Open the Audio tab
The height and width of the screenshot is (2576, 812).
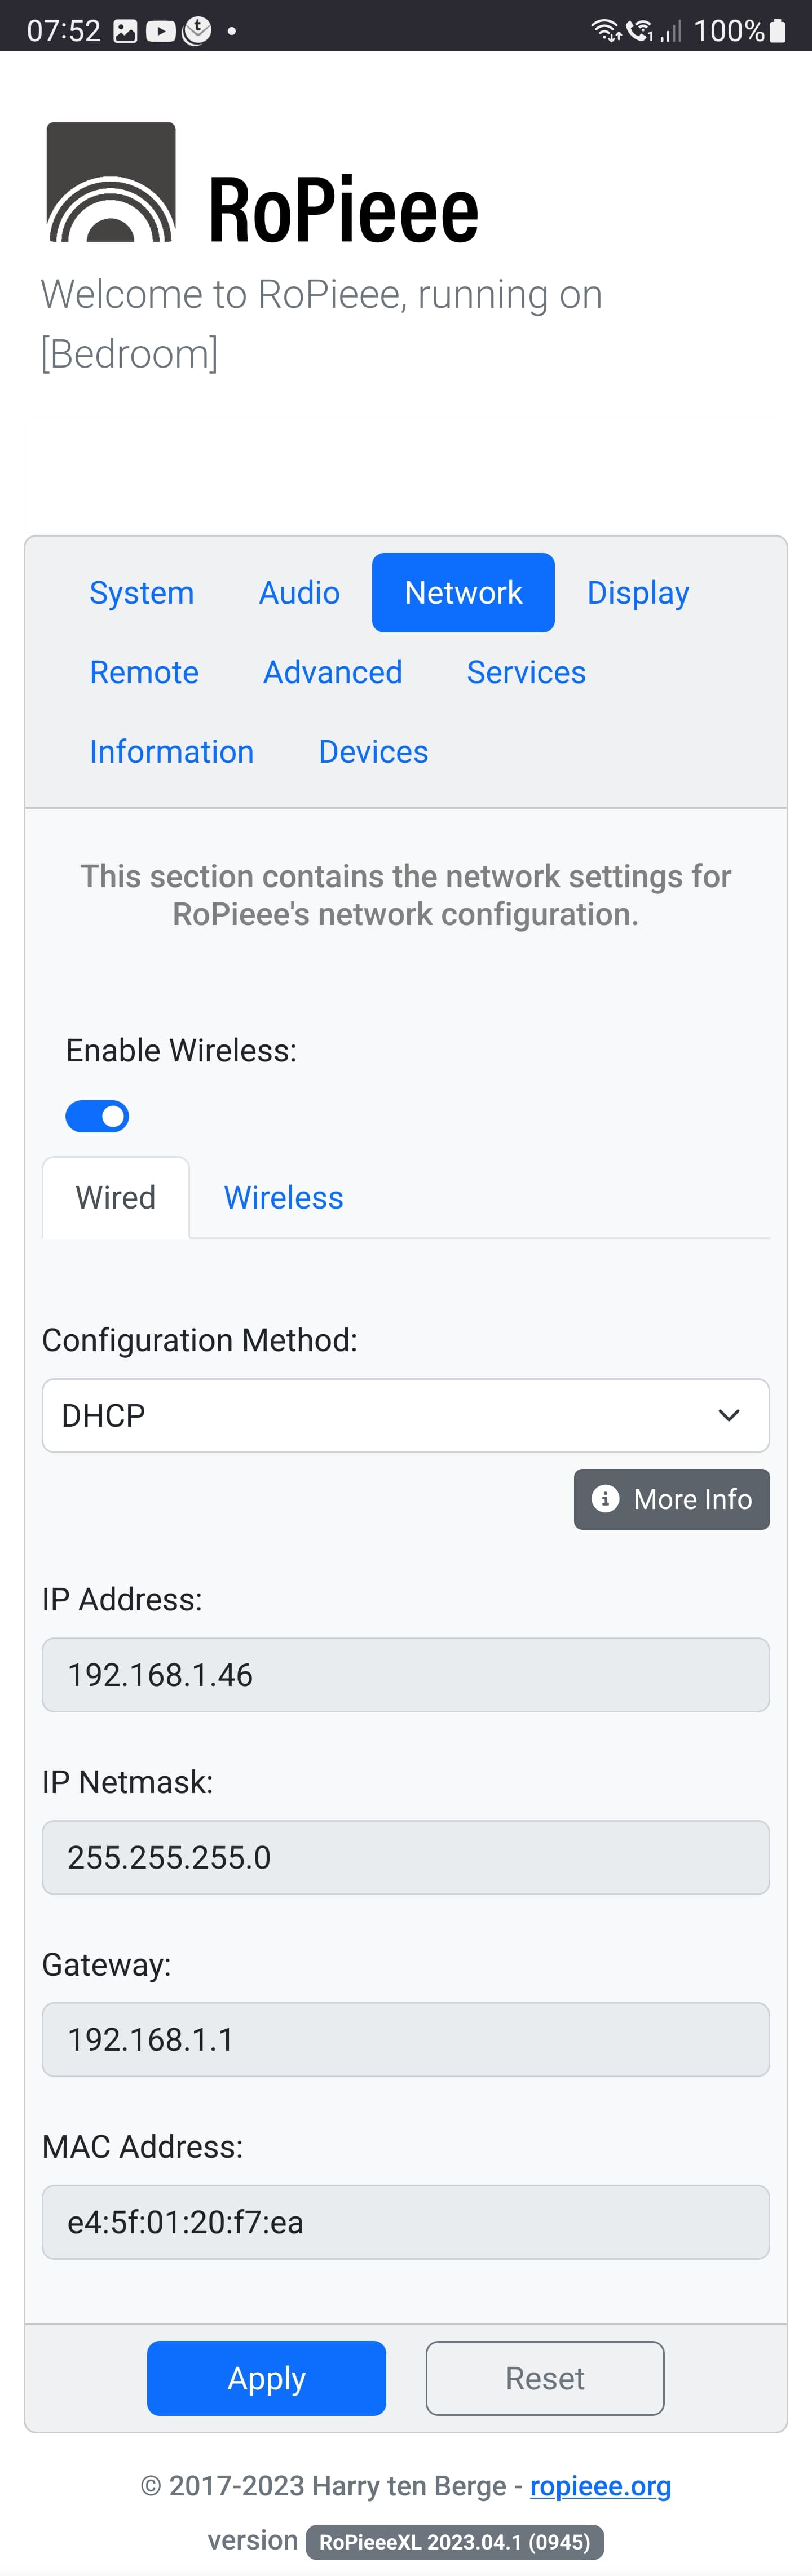(299, 593)
